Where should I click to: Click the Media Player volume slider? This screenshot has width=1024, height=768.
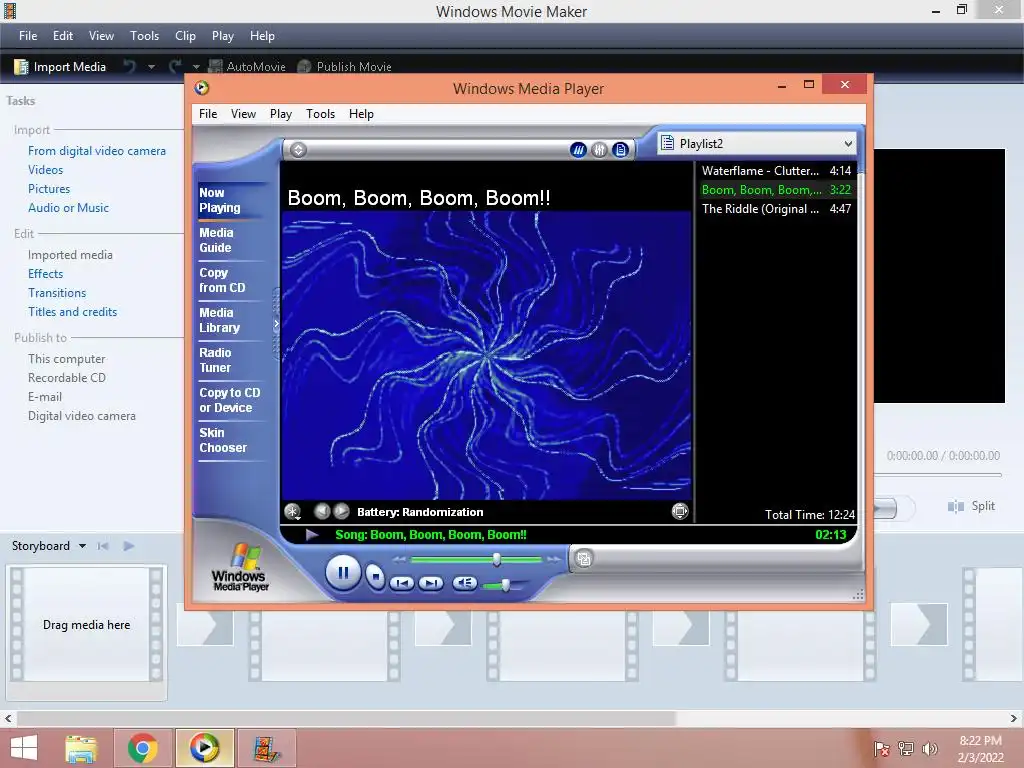tap(503, 585)
